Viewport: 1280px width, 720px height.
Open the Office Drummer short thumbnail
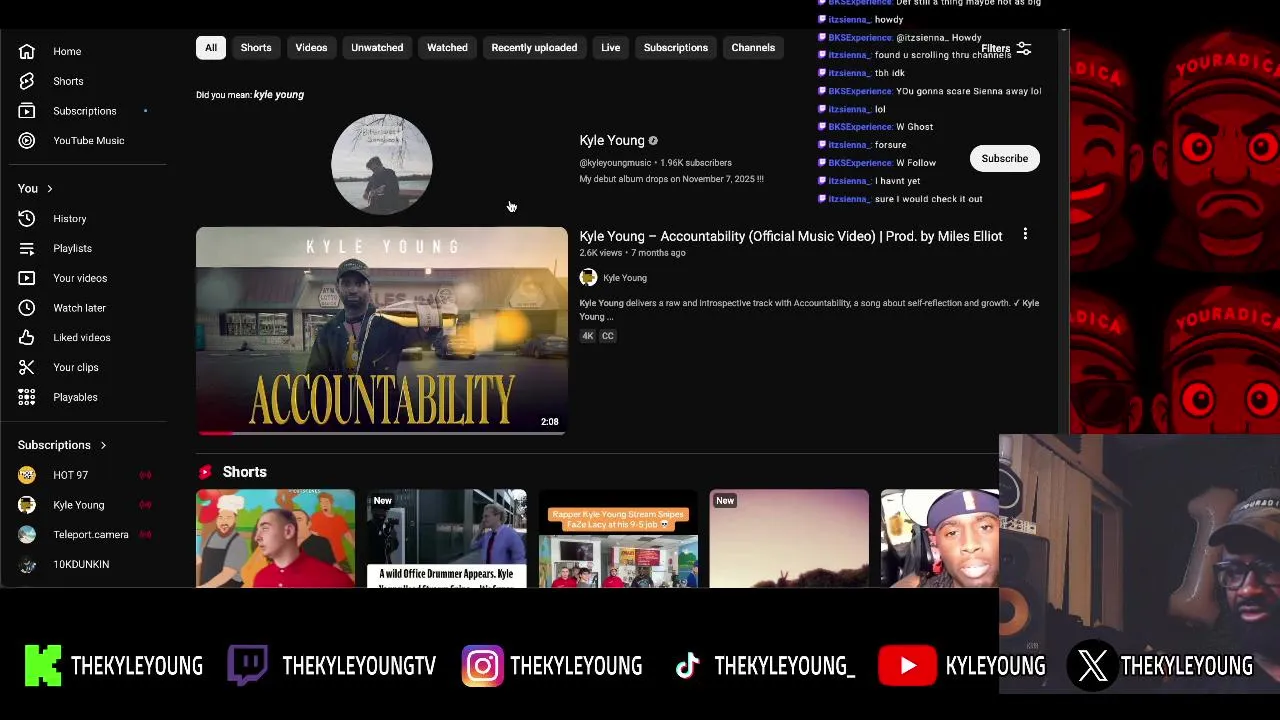coord(447,538)
